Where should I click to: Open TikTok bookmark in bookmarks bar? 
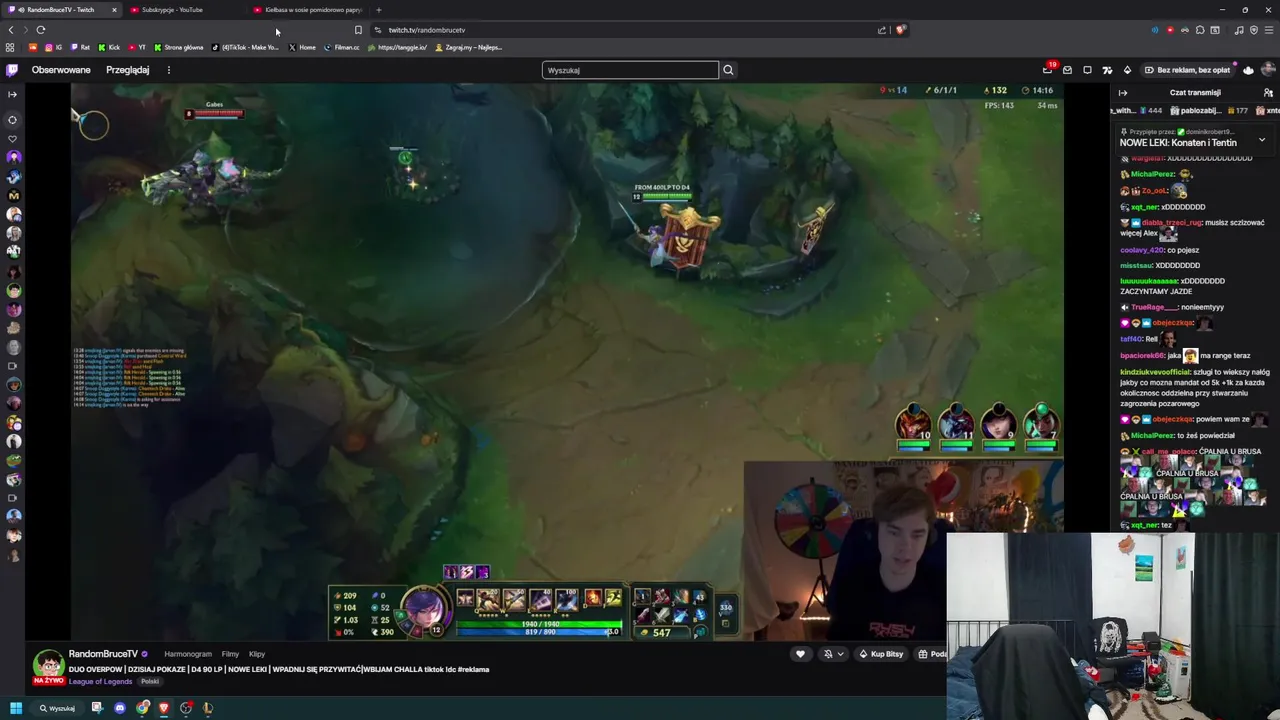tap(245, 47)
